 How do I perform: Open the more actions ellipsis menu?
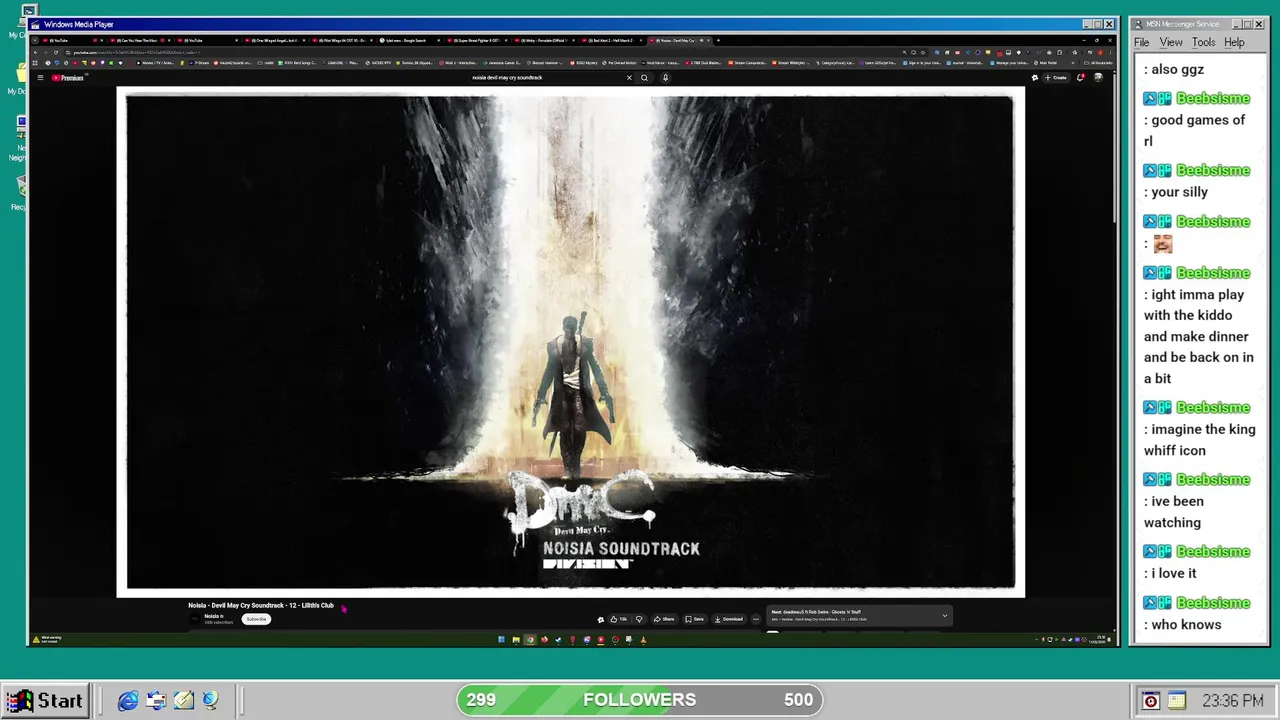pyautogui.click(x=756, y=619)
